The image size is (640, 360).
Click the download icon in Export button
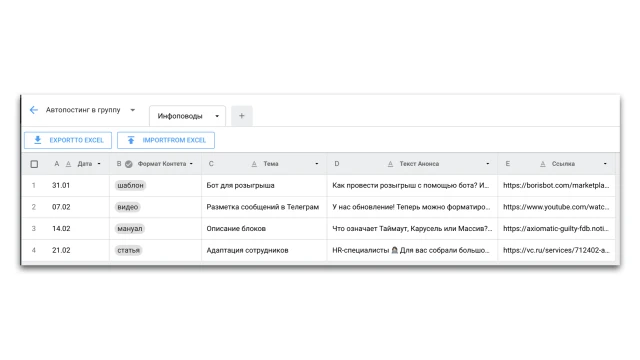pyautogui.click(x=38, y=140)
